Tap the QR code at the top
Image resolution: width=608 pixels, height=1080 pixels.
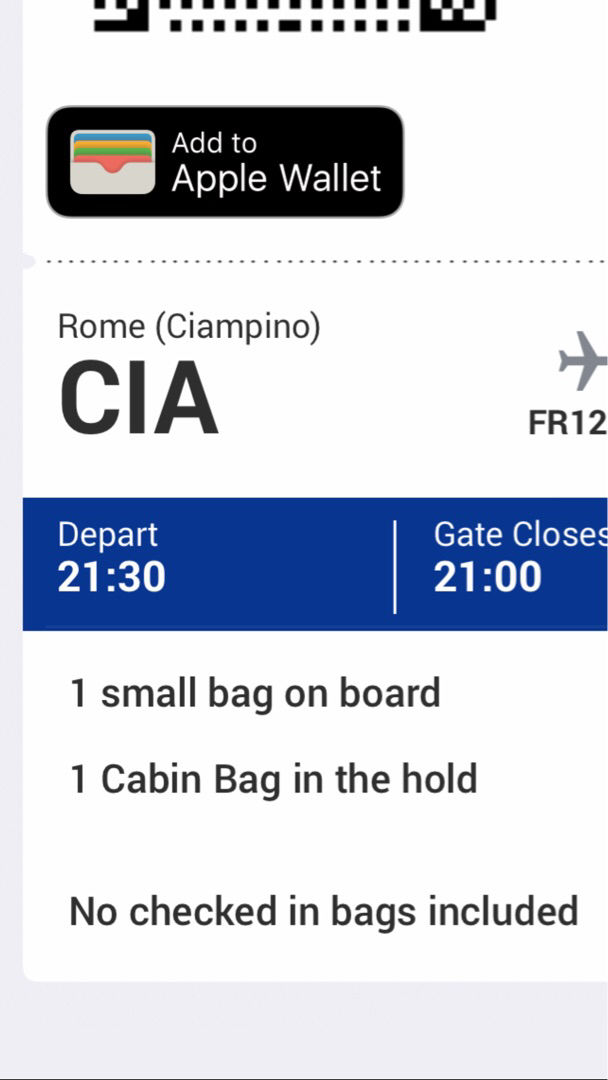click(295, 14)
